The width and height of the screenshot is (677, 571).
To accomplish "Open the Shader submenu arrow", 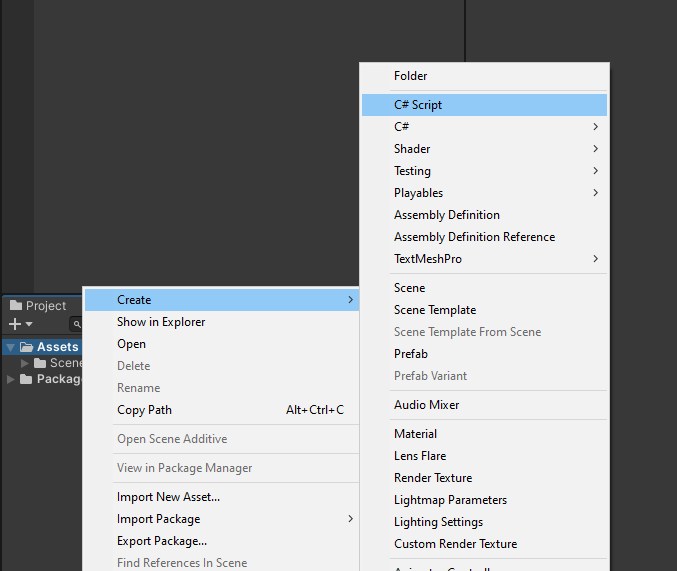I will pos(595,149).
